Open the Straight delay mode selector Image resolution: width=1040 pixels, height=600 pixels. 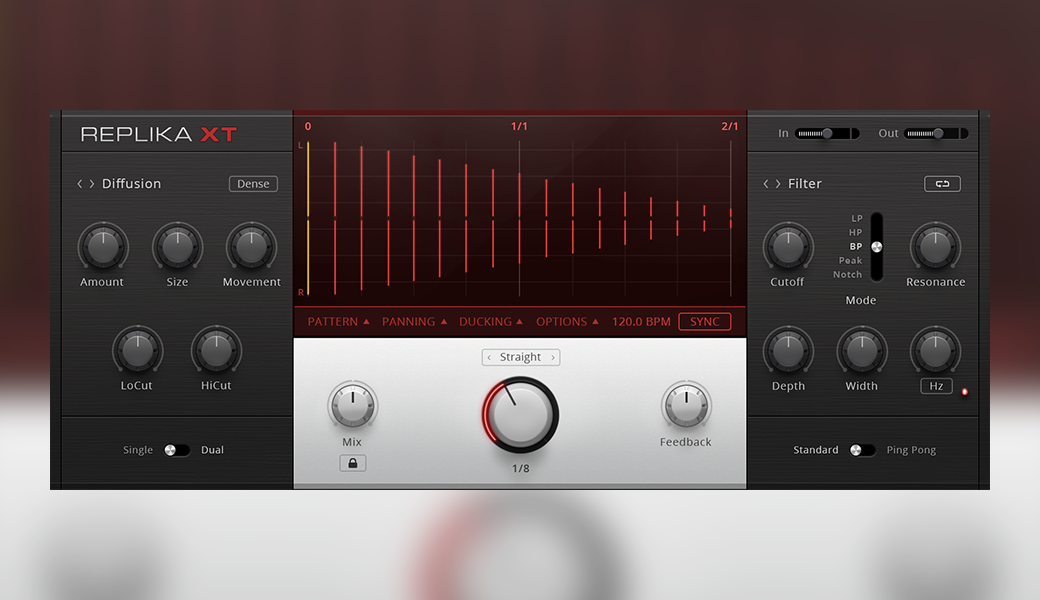[521, 357]
